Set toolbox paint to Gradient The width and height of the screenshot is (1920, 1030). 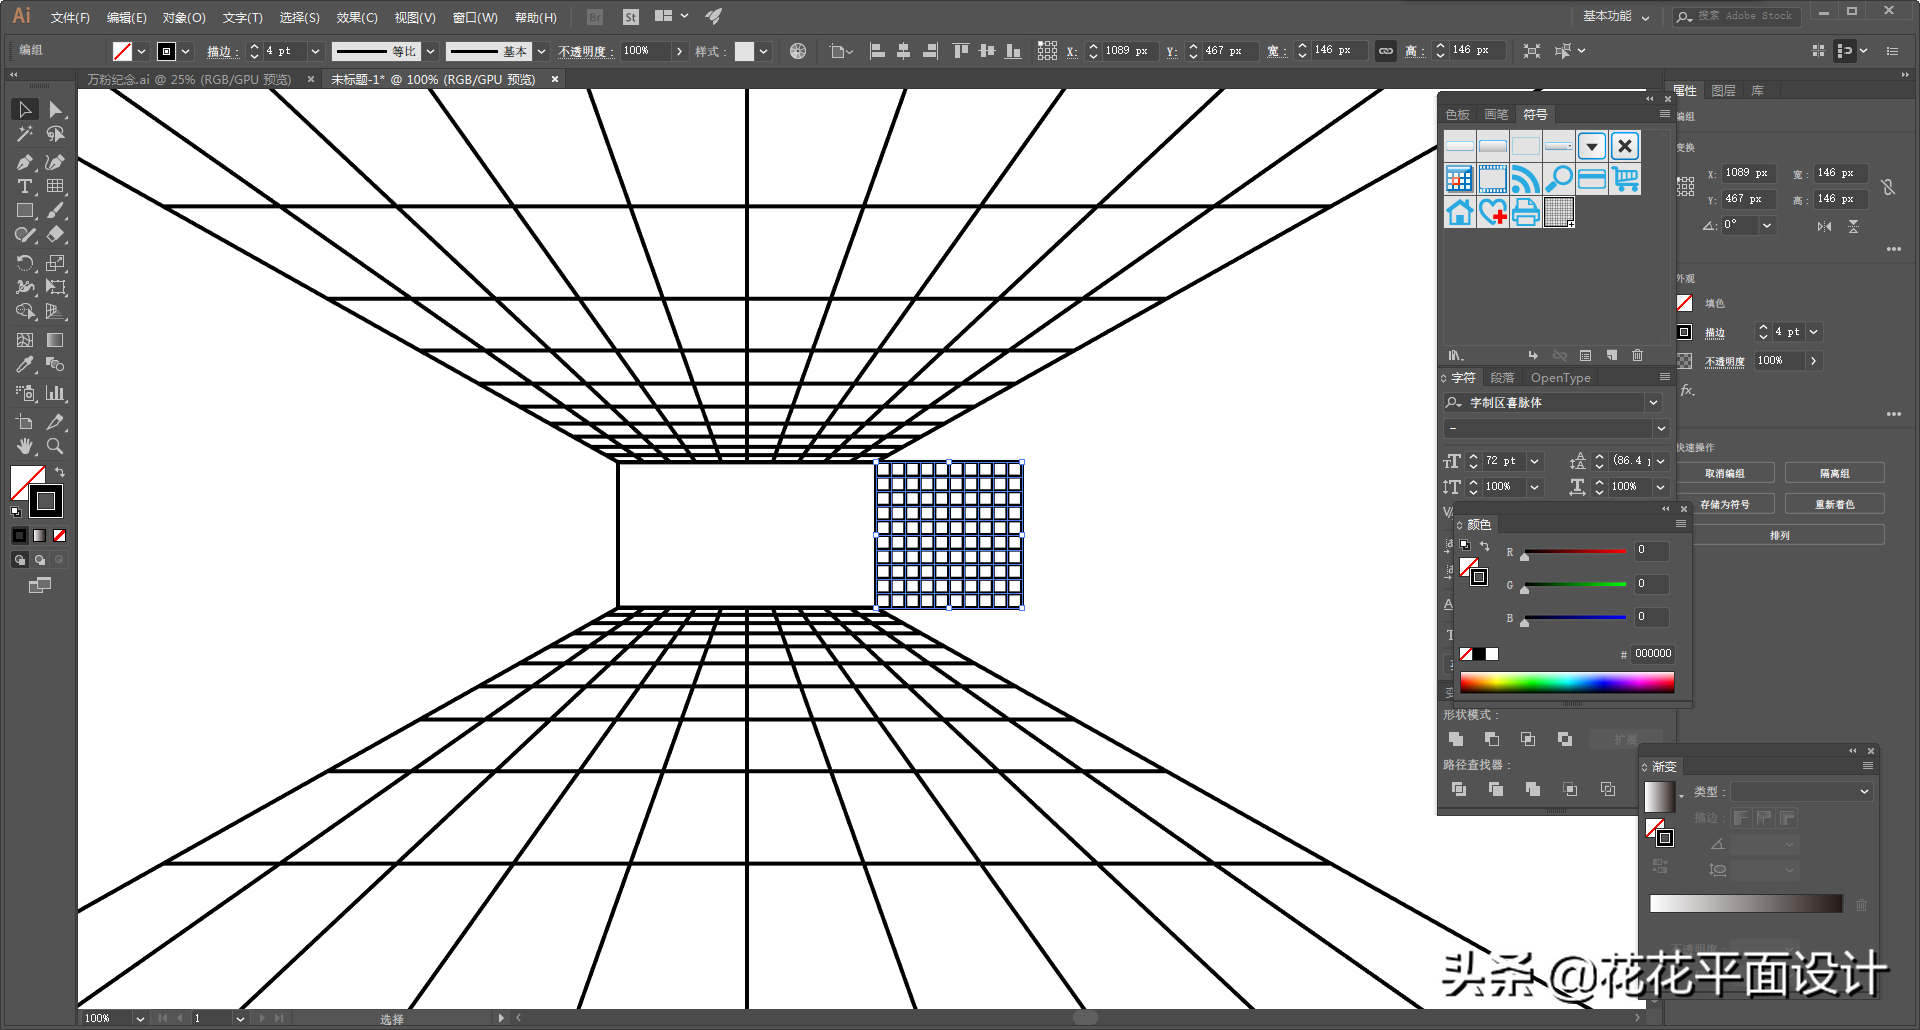tap(40, 536)
